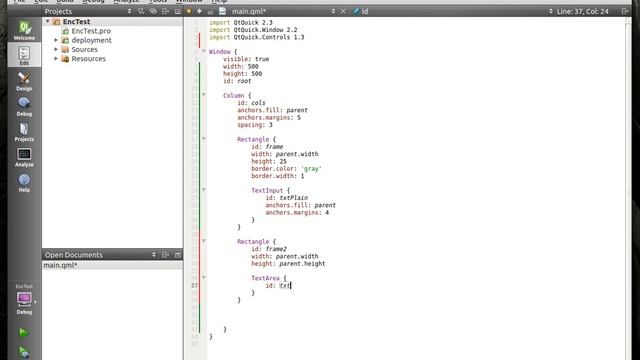Select the EncTest project root
640x360 pixels.
(76, 22)
